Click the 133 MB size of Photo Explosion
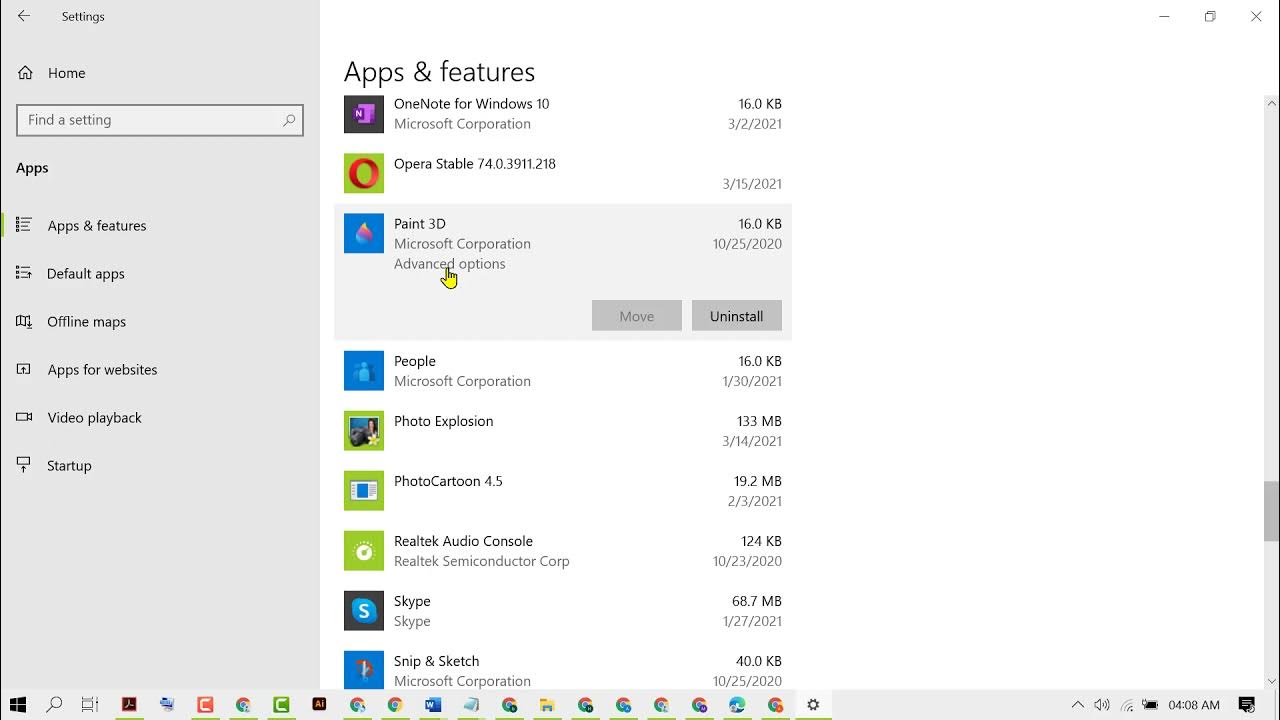1280x720 pixels. pyautogui.click(x=759, y=421)
